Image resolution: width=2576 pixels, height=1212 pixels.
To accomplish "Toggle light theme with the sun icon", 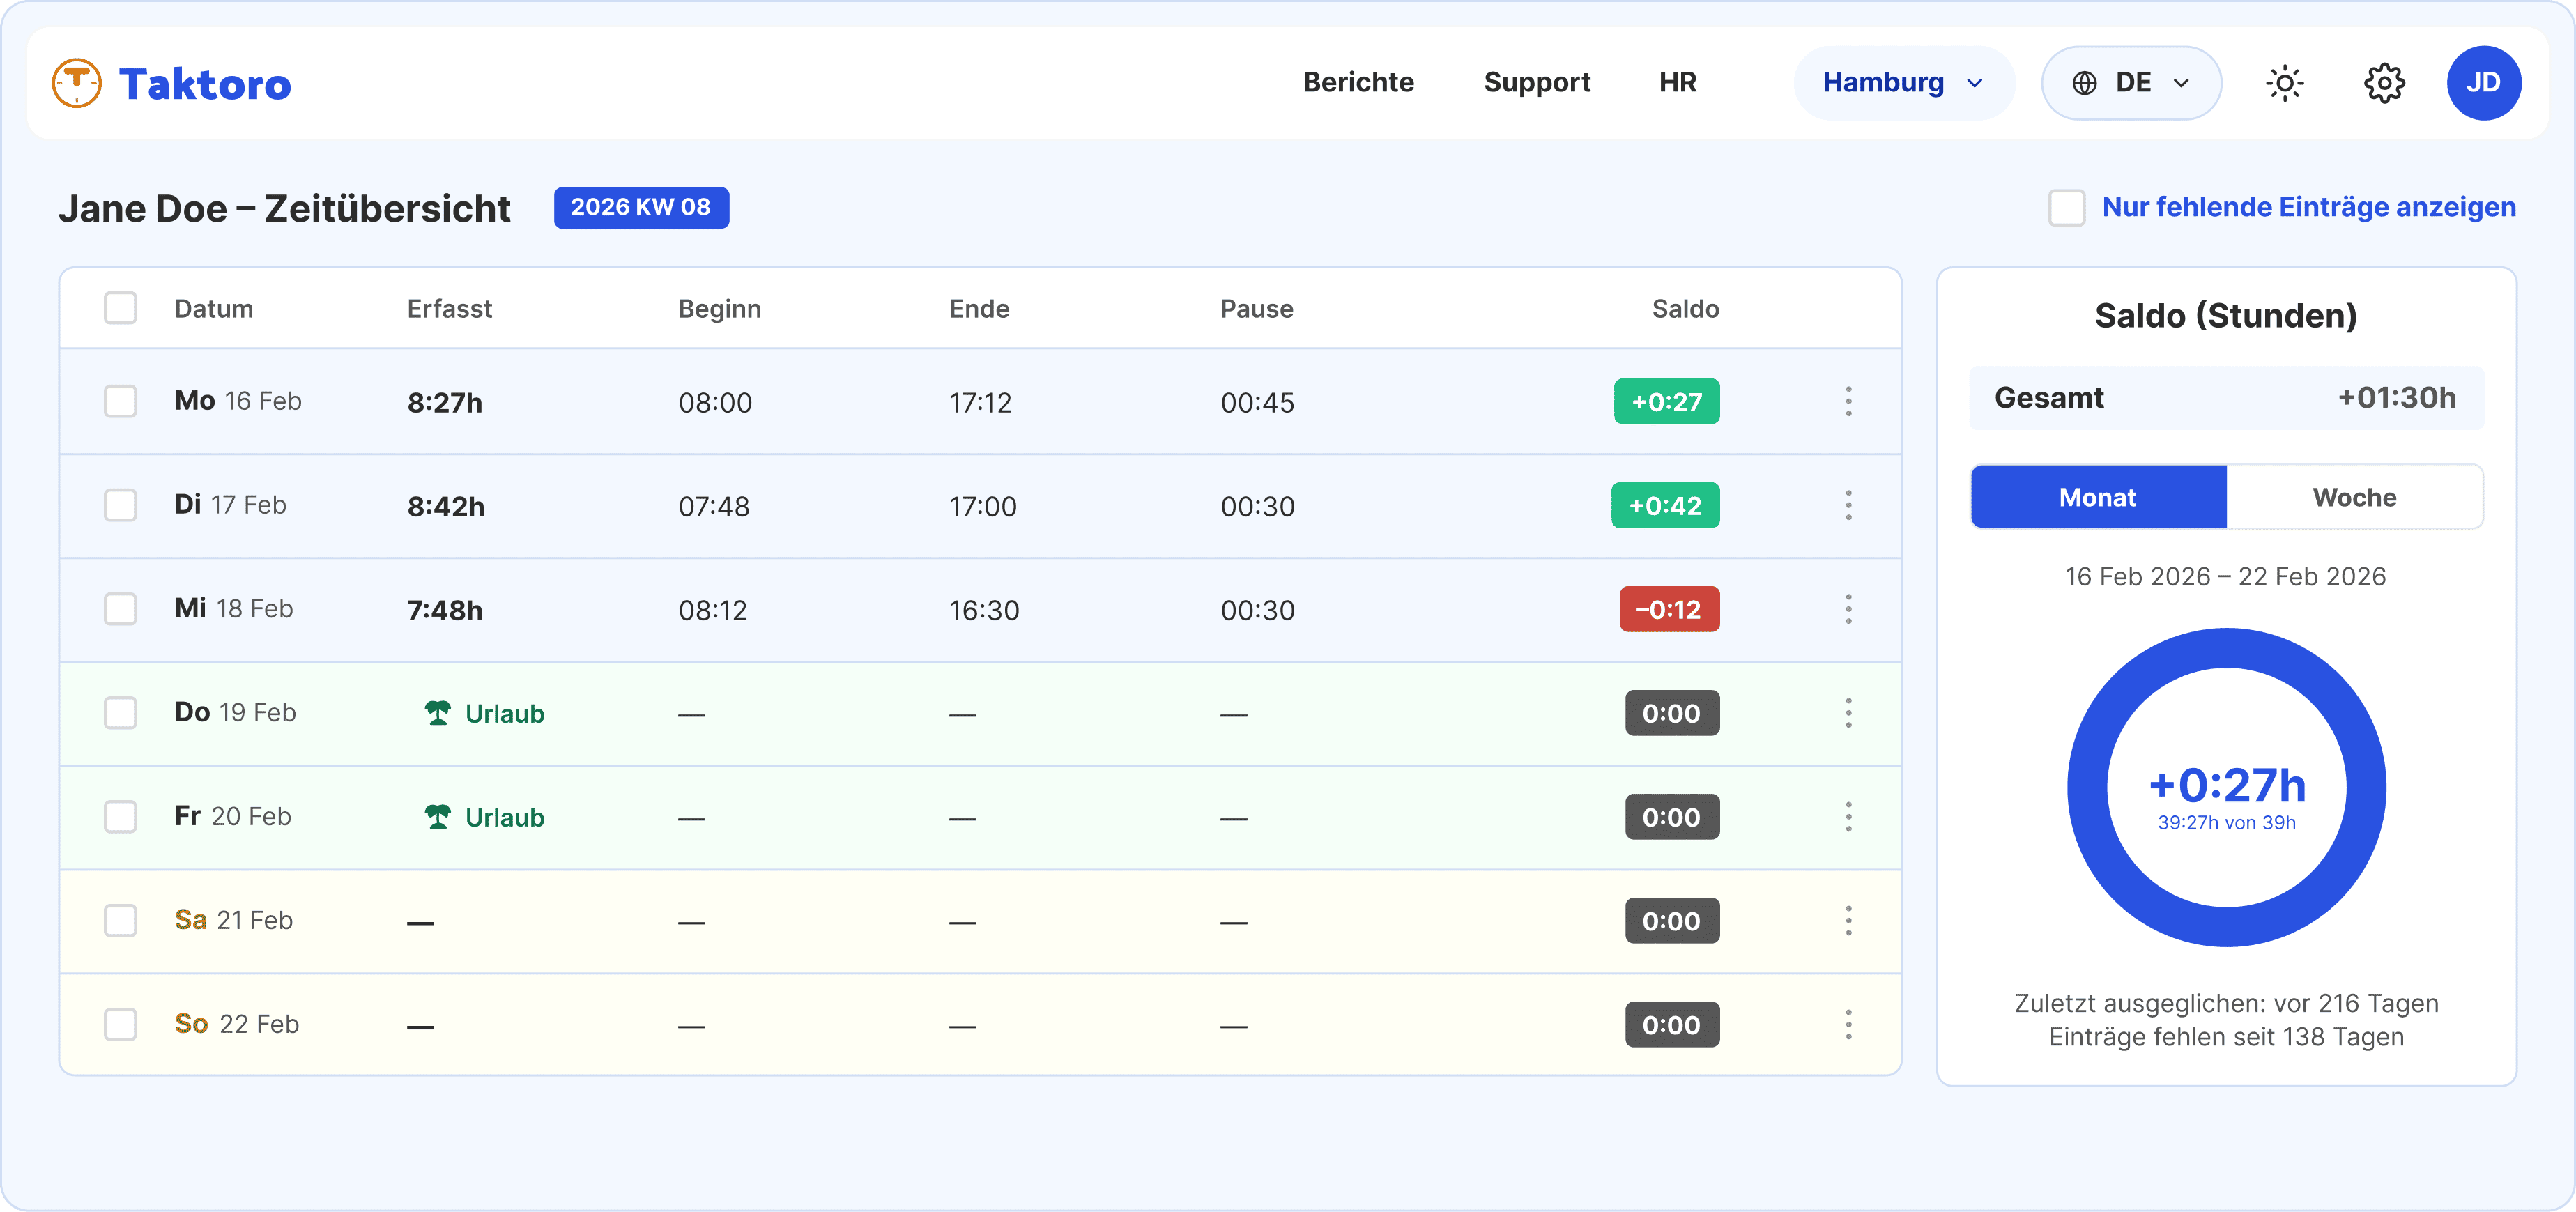I will coord(2285,83).
